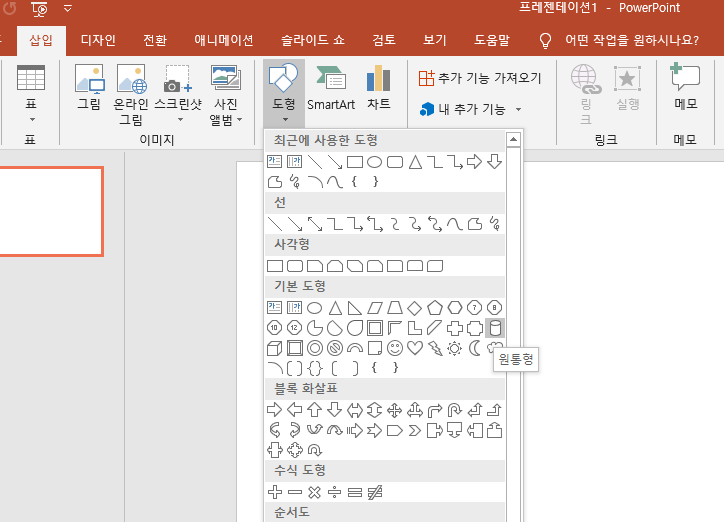
Task: Select the donut ring shape
Action: pos(315,348)
